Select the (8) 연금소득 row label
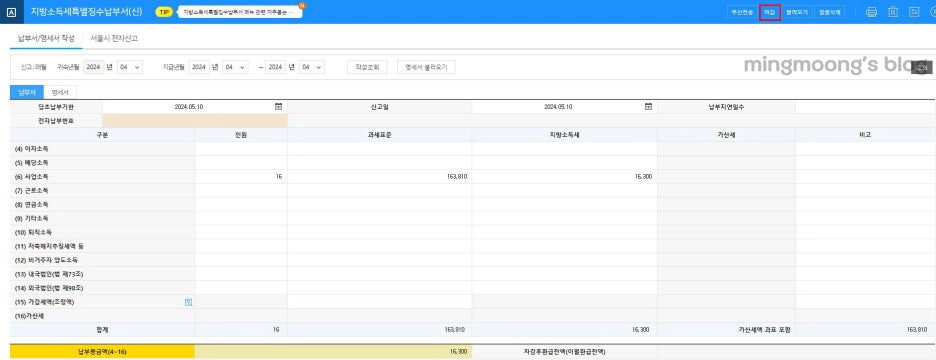936x360 pixels. [32, 204]
